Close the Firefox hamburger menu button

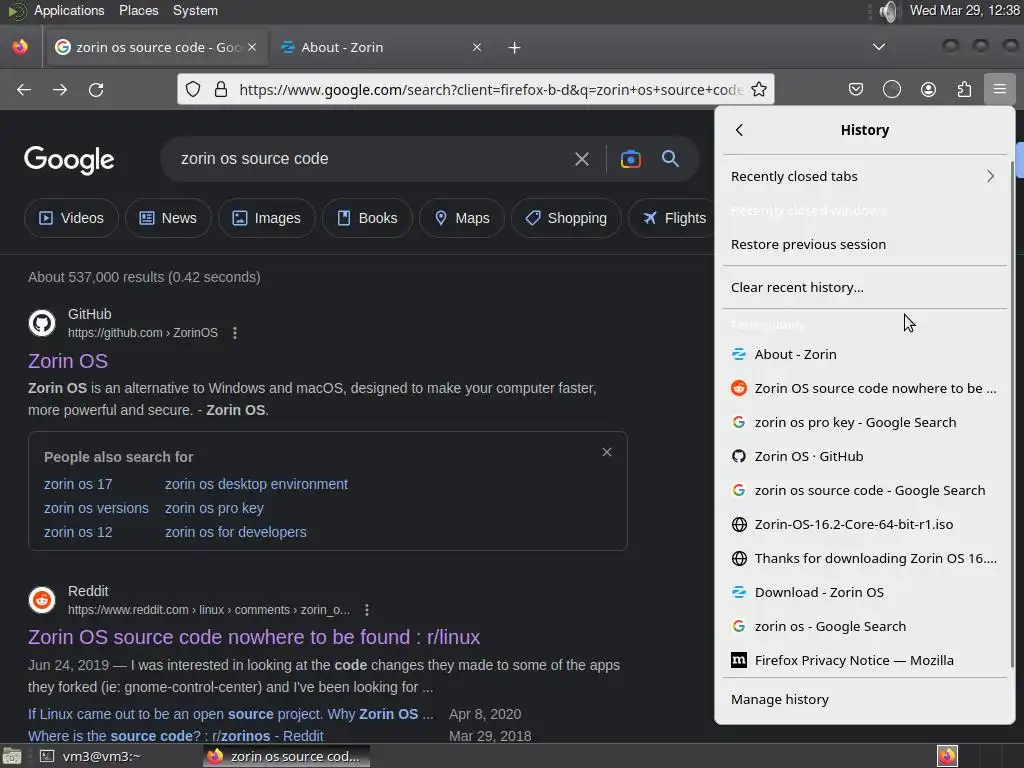(999, 89)
